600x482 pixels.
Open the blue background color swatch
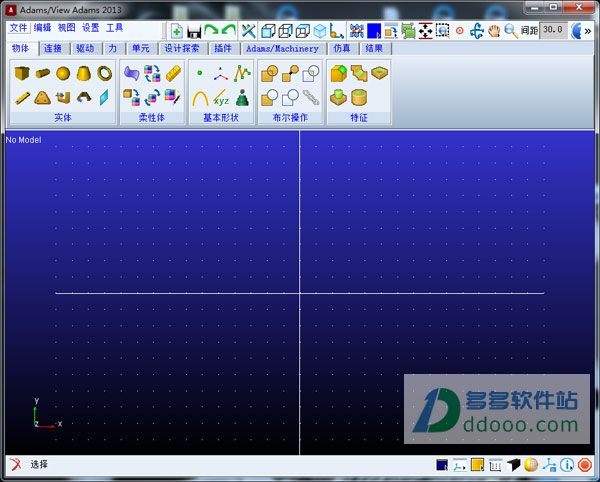click(x=374, y=31)
